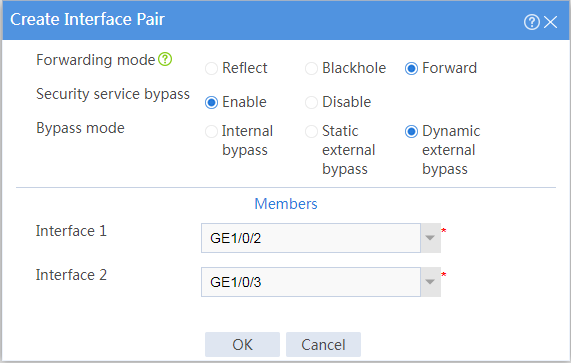Select Static external bypass mode
571x363 pixels.
click(311, 131)
